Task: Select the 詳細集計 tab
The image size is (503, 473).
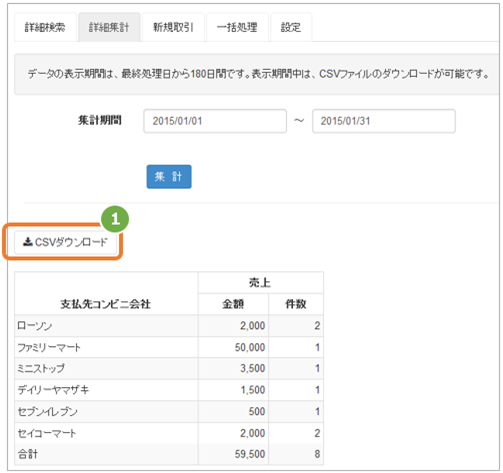Action: [x=109, y=27]
